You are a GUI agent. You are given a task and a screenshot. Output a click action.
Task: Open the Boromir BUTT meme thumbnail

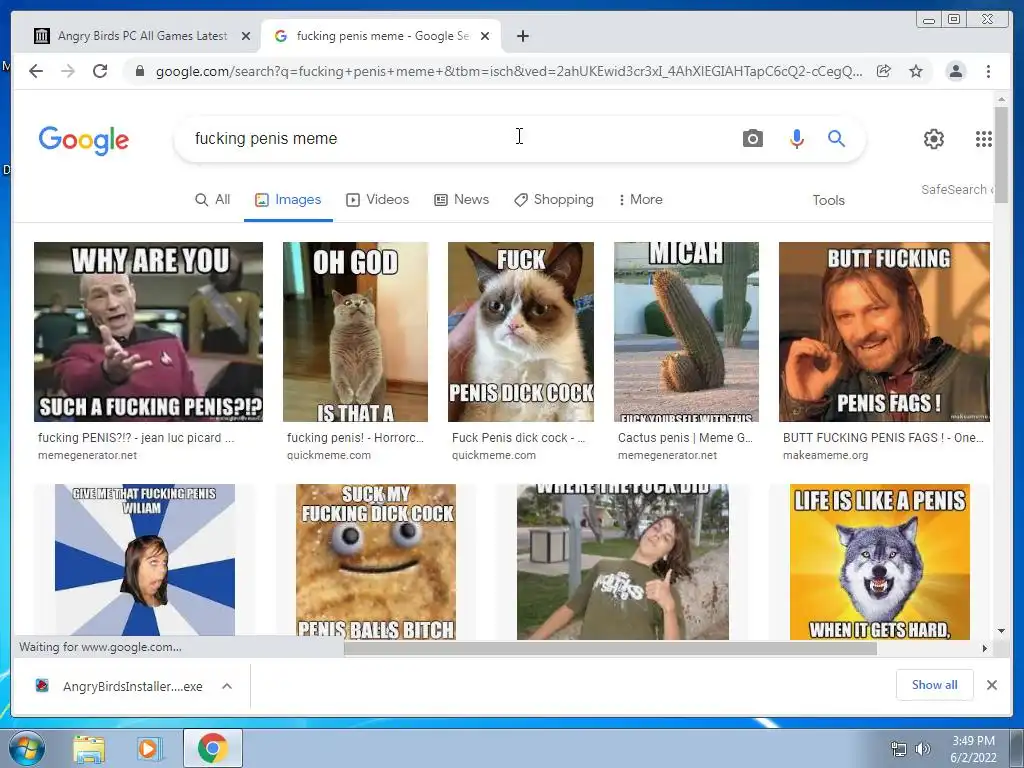pos(884,332)
